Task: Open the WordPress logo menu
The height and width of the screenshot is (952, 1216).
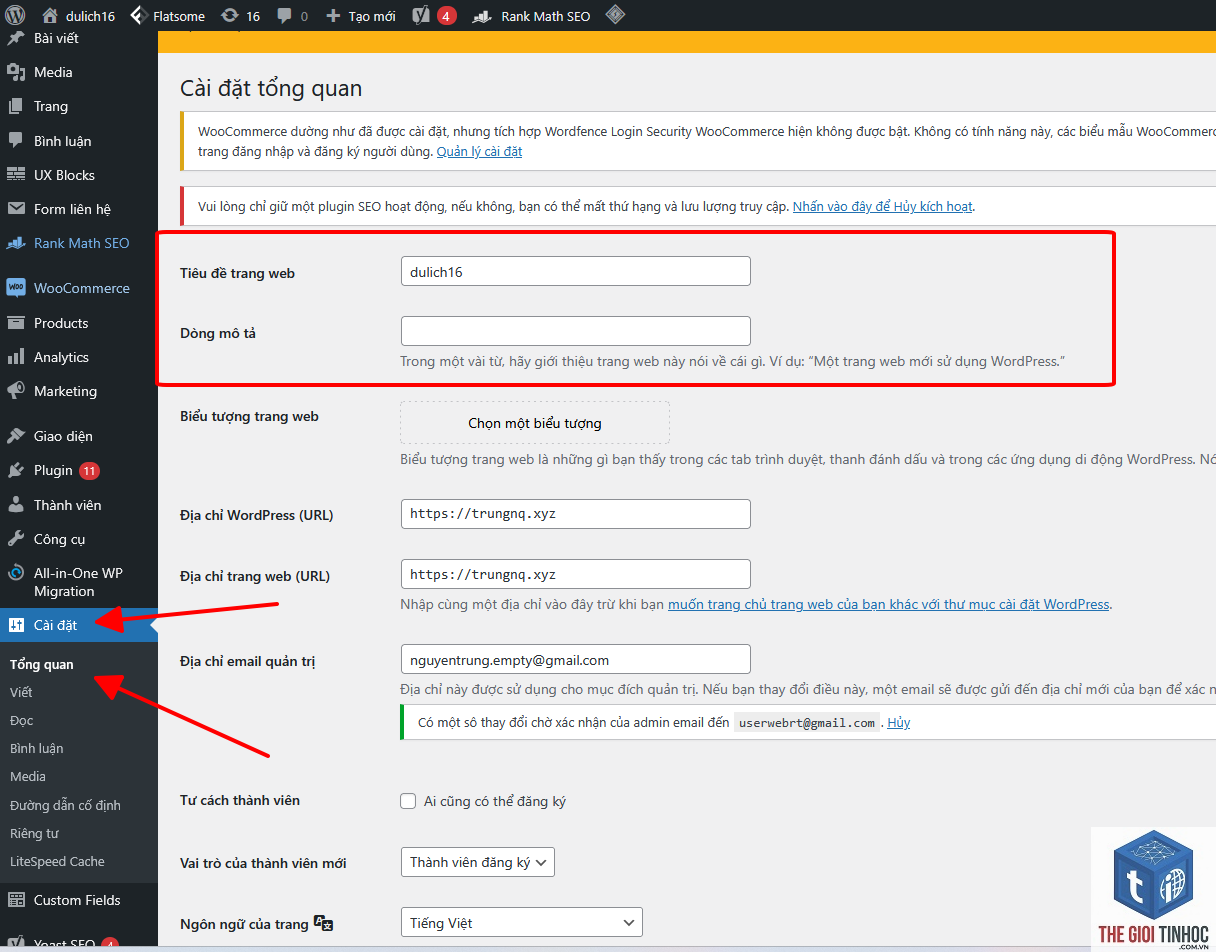Action: tap(15, 16)
